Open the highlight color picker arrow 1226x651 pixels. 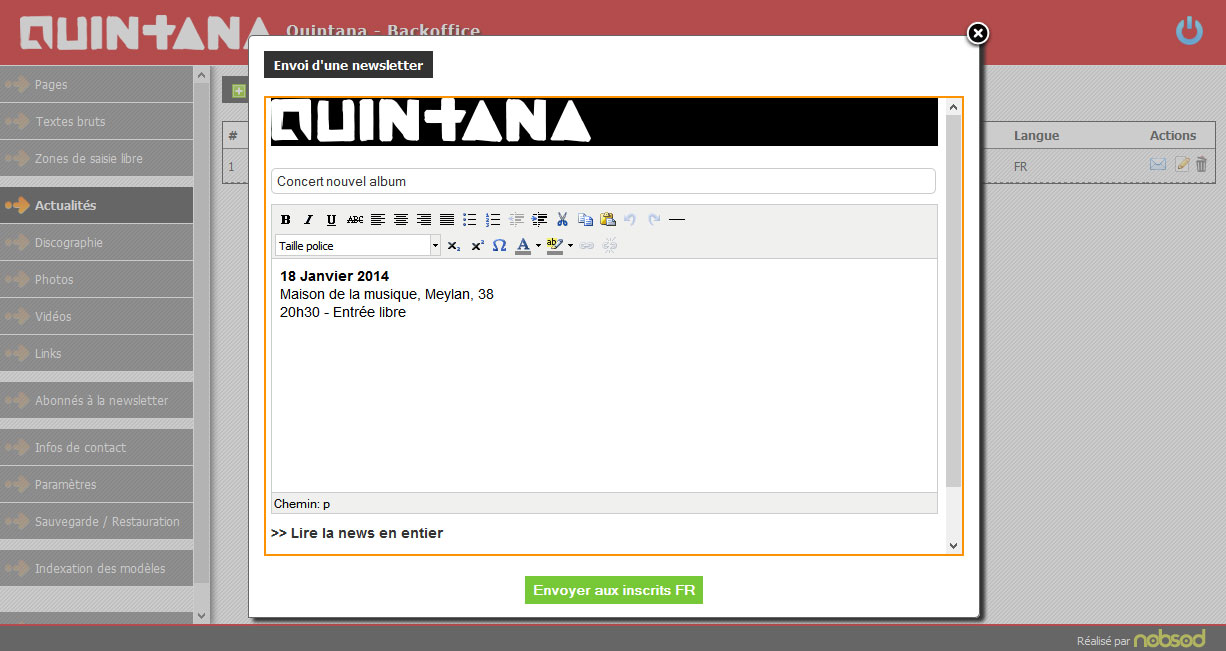(570, 245)
